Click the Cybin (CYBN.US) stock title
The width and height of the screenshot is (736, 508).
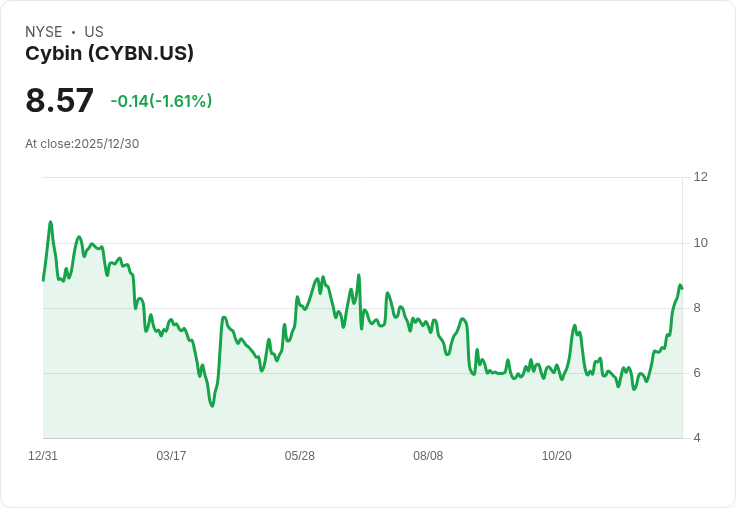[x=109, y=54]
